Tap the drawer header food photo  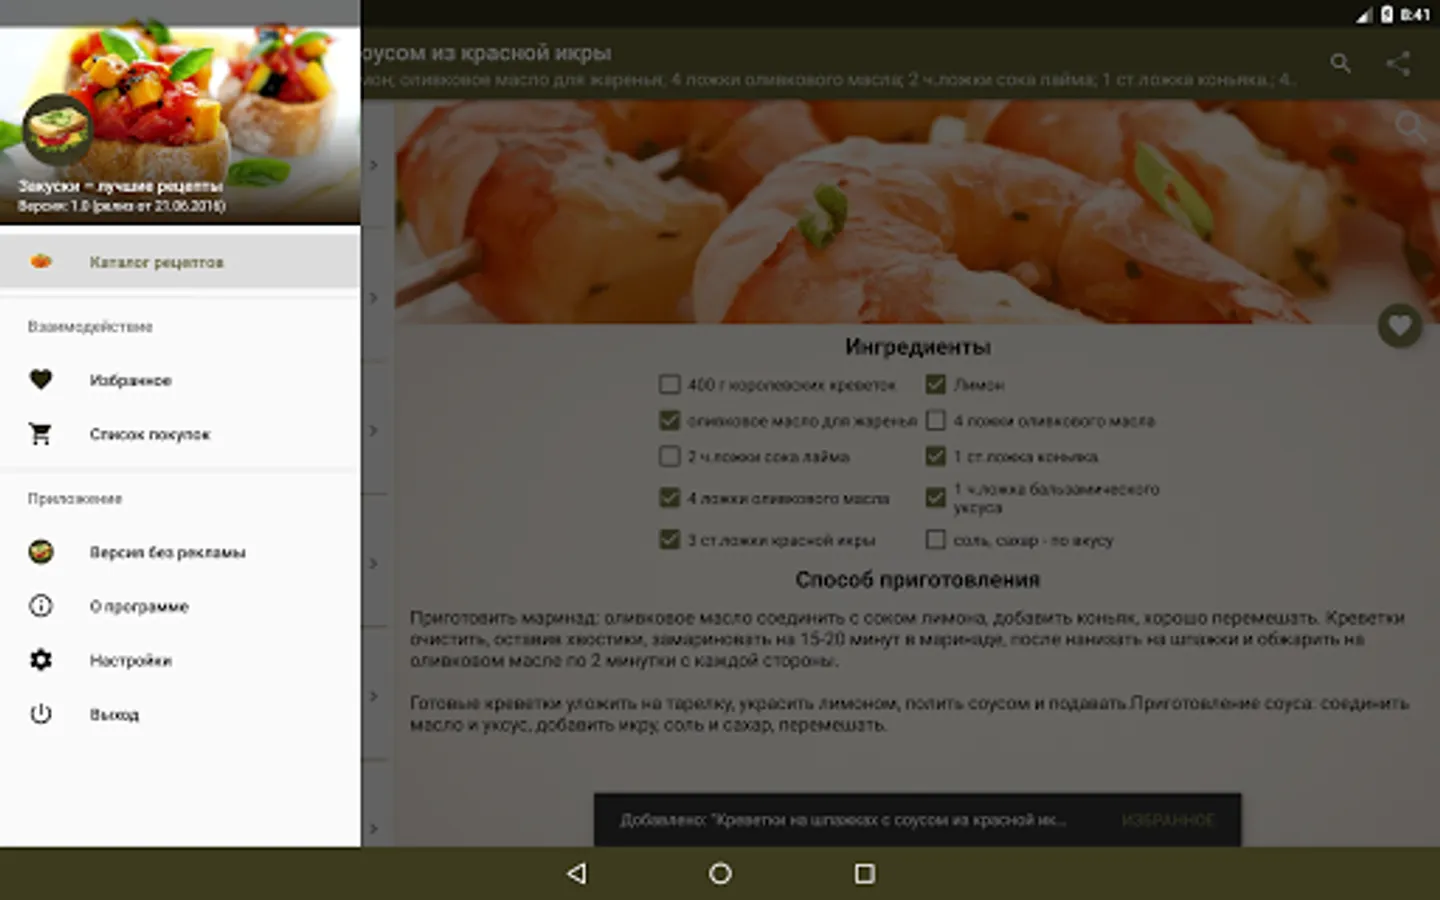pyautogui.click(x=180, y=112)
